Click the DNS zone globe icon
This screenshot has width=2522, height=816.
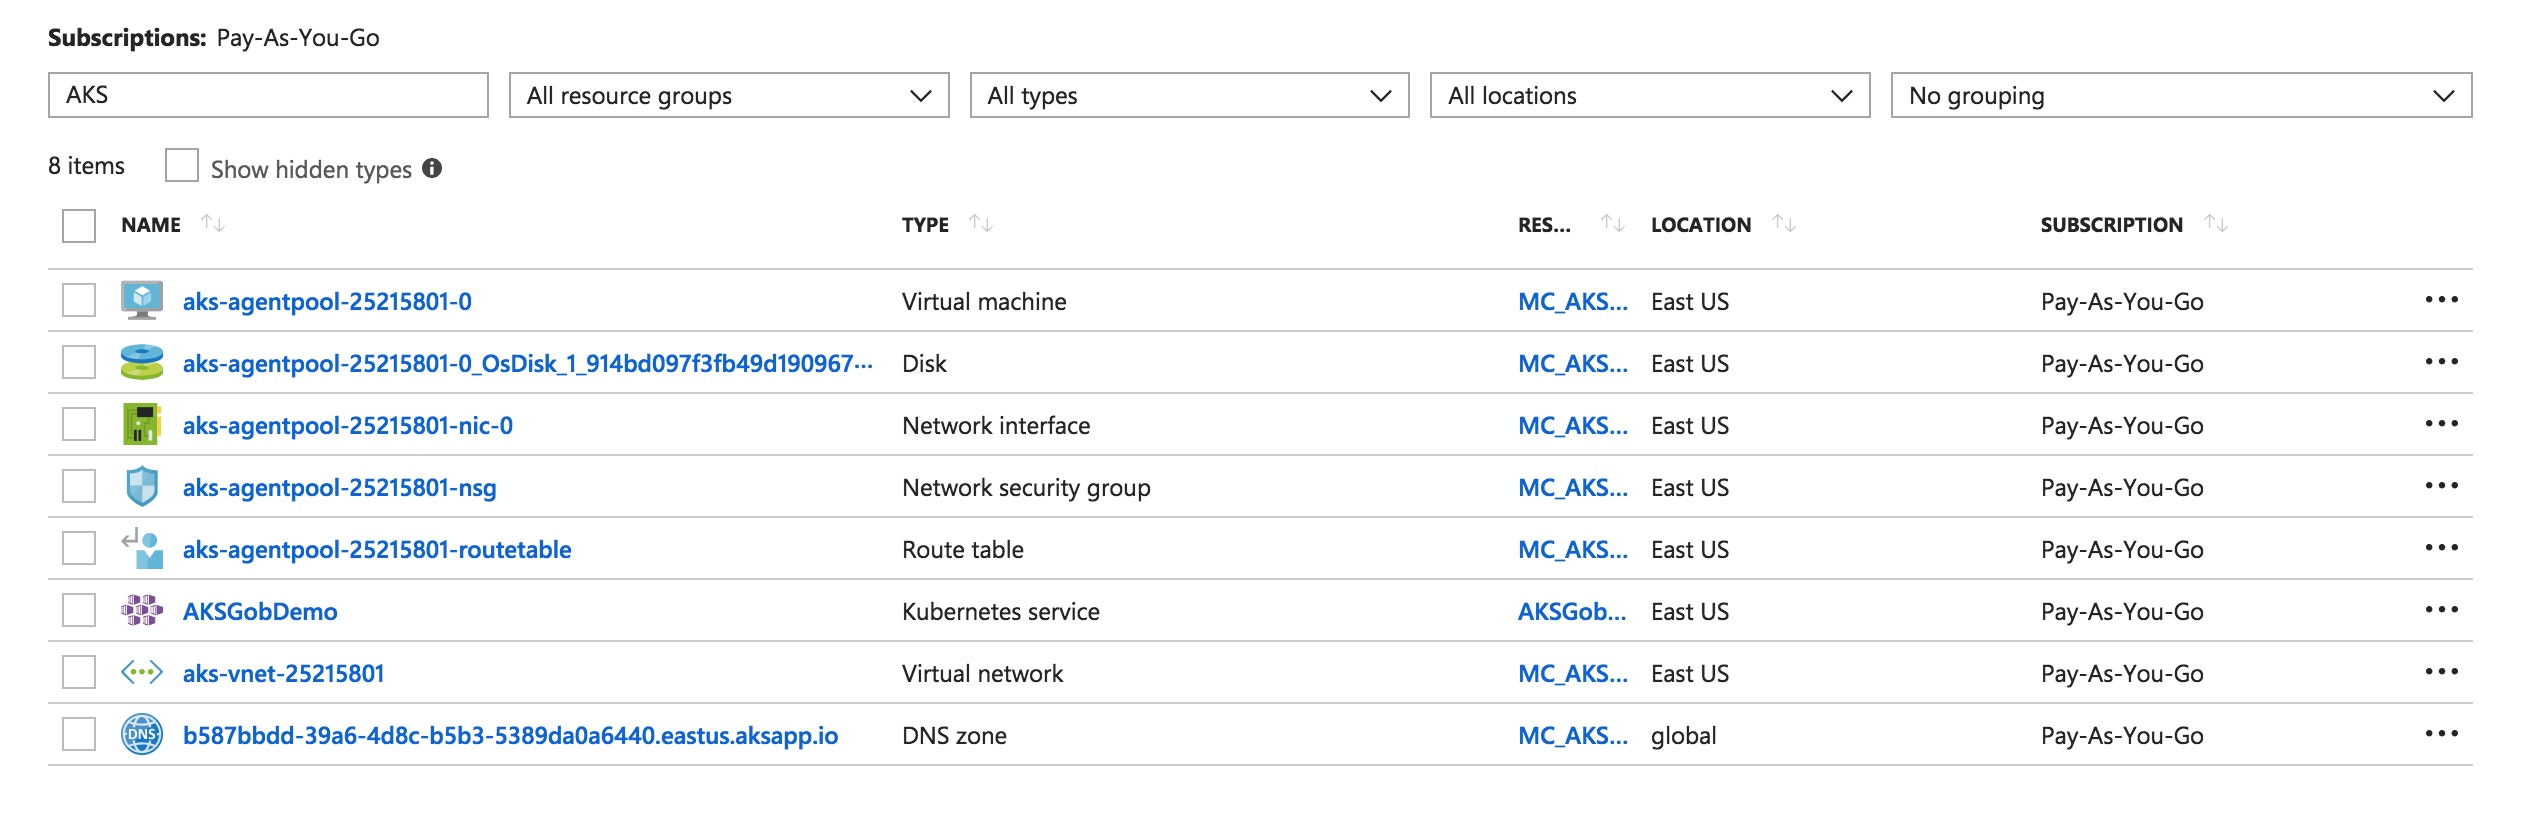pos(141,734)
